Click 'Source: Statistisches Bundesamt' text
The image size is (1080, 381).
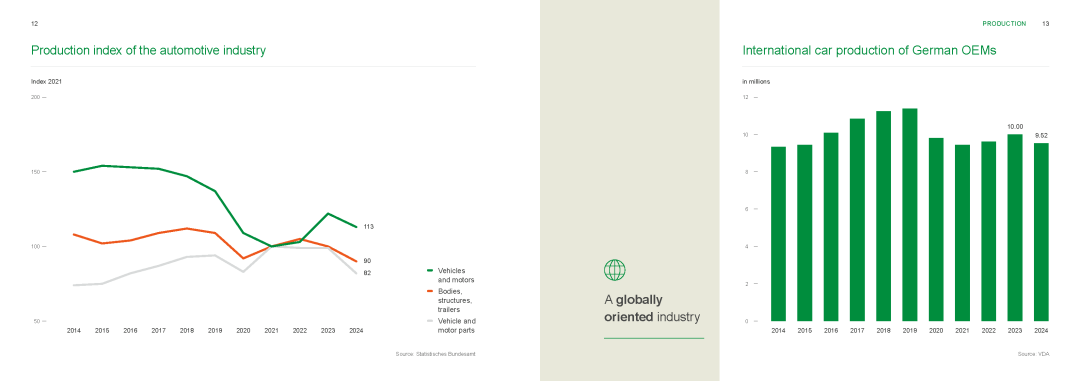click(436, 354)
